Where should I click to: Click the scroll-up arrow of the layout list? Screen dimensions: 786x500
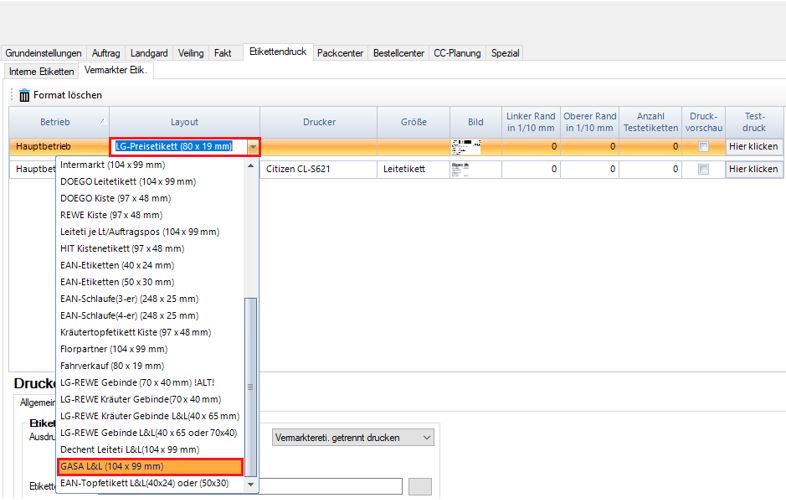(251, 166)
